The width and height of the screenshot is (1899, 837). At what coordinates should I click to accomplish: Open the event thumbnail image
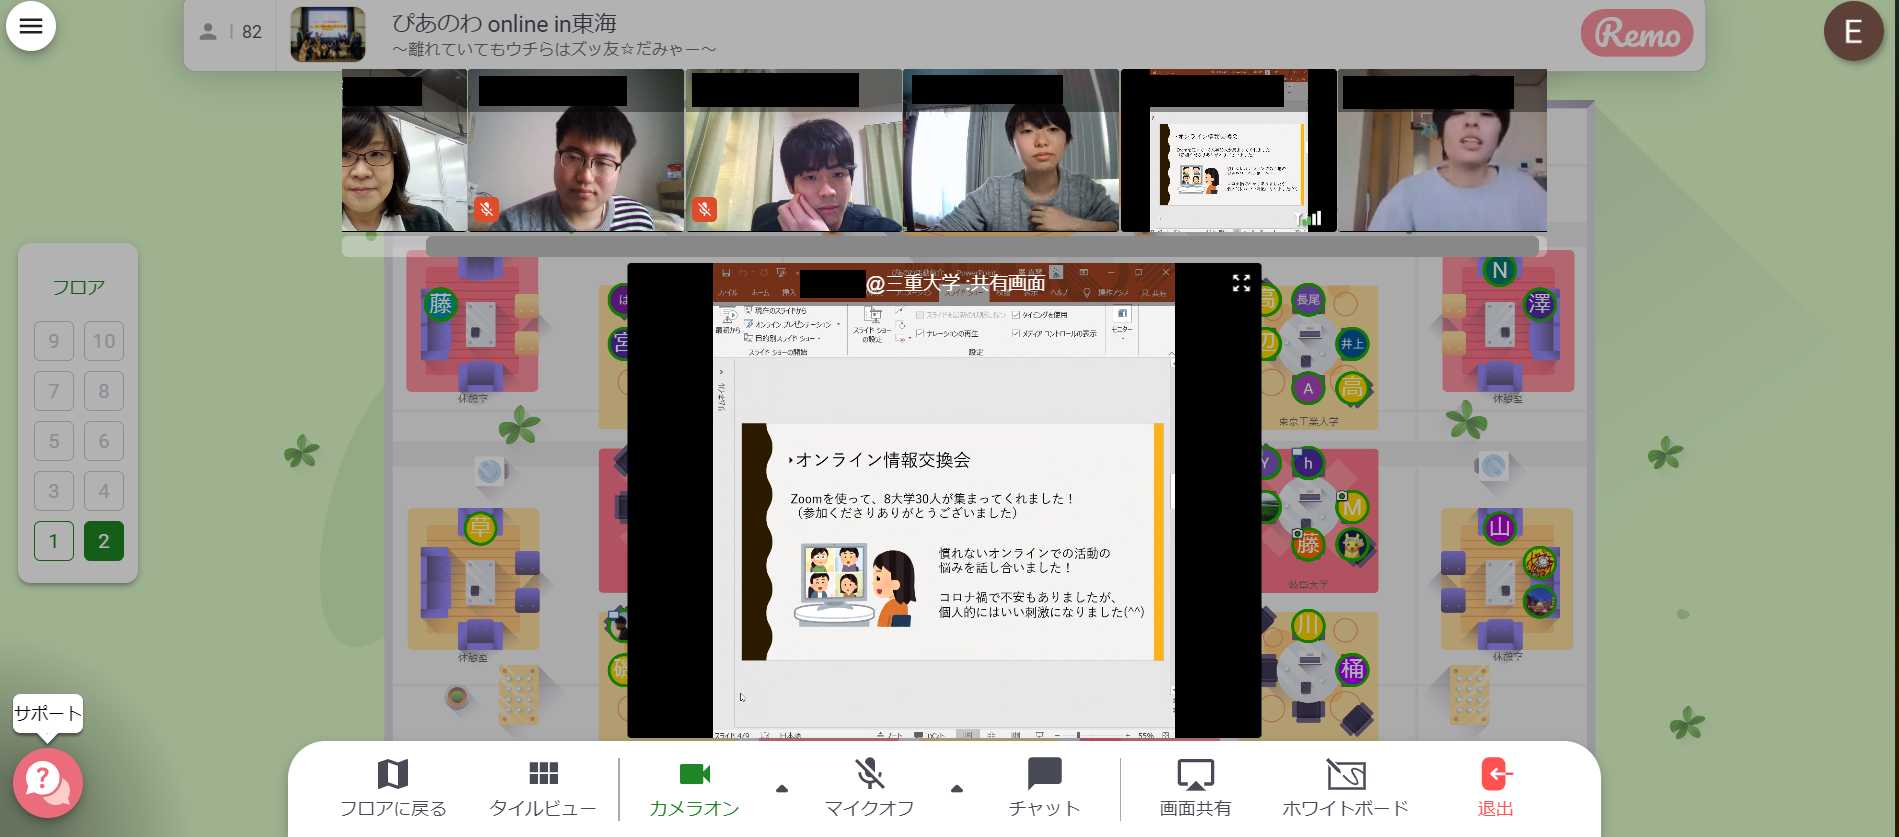328,35
